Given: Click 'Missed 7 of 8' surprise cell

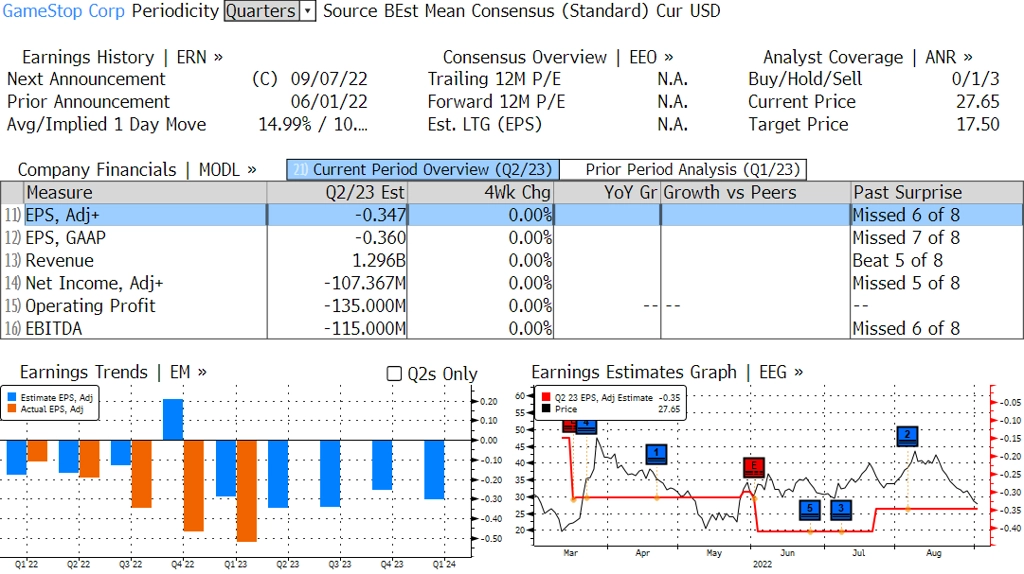Looking at the screenshot, I should pos(906,238).
